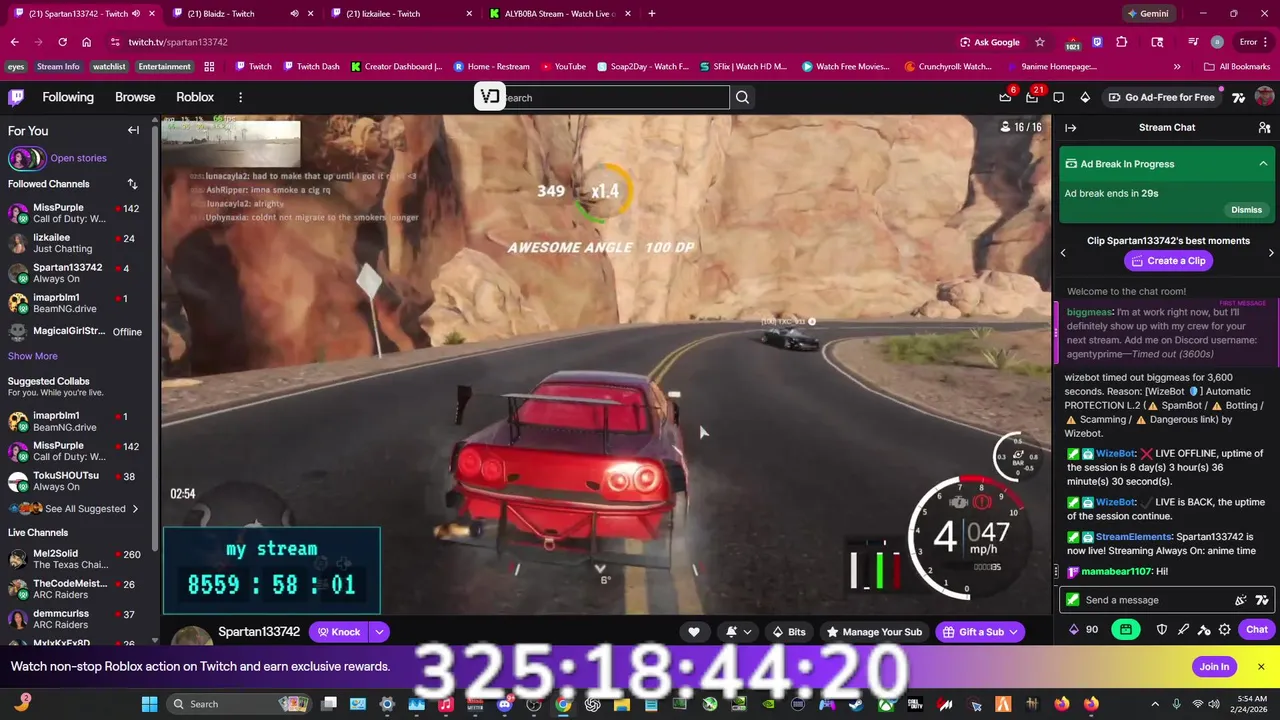Mute the Spartan133742 Twitch tab audio

click(136, 14)
